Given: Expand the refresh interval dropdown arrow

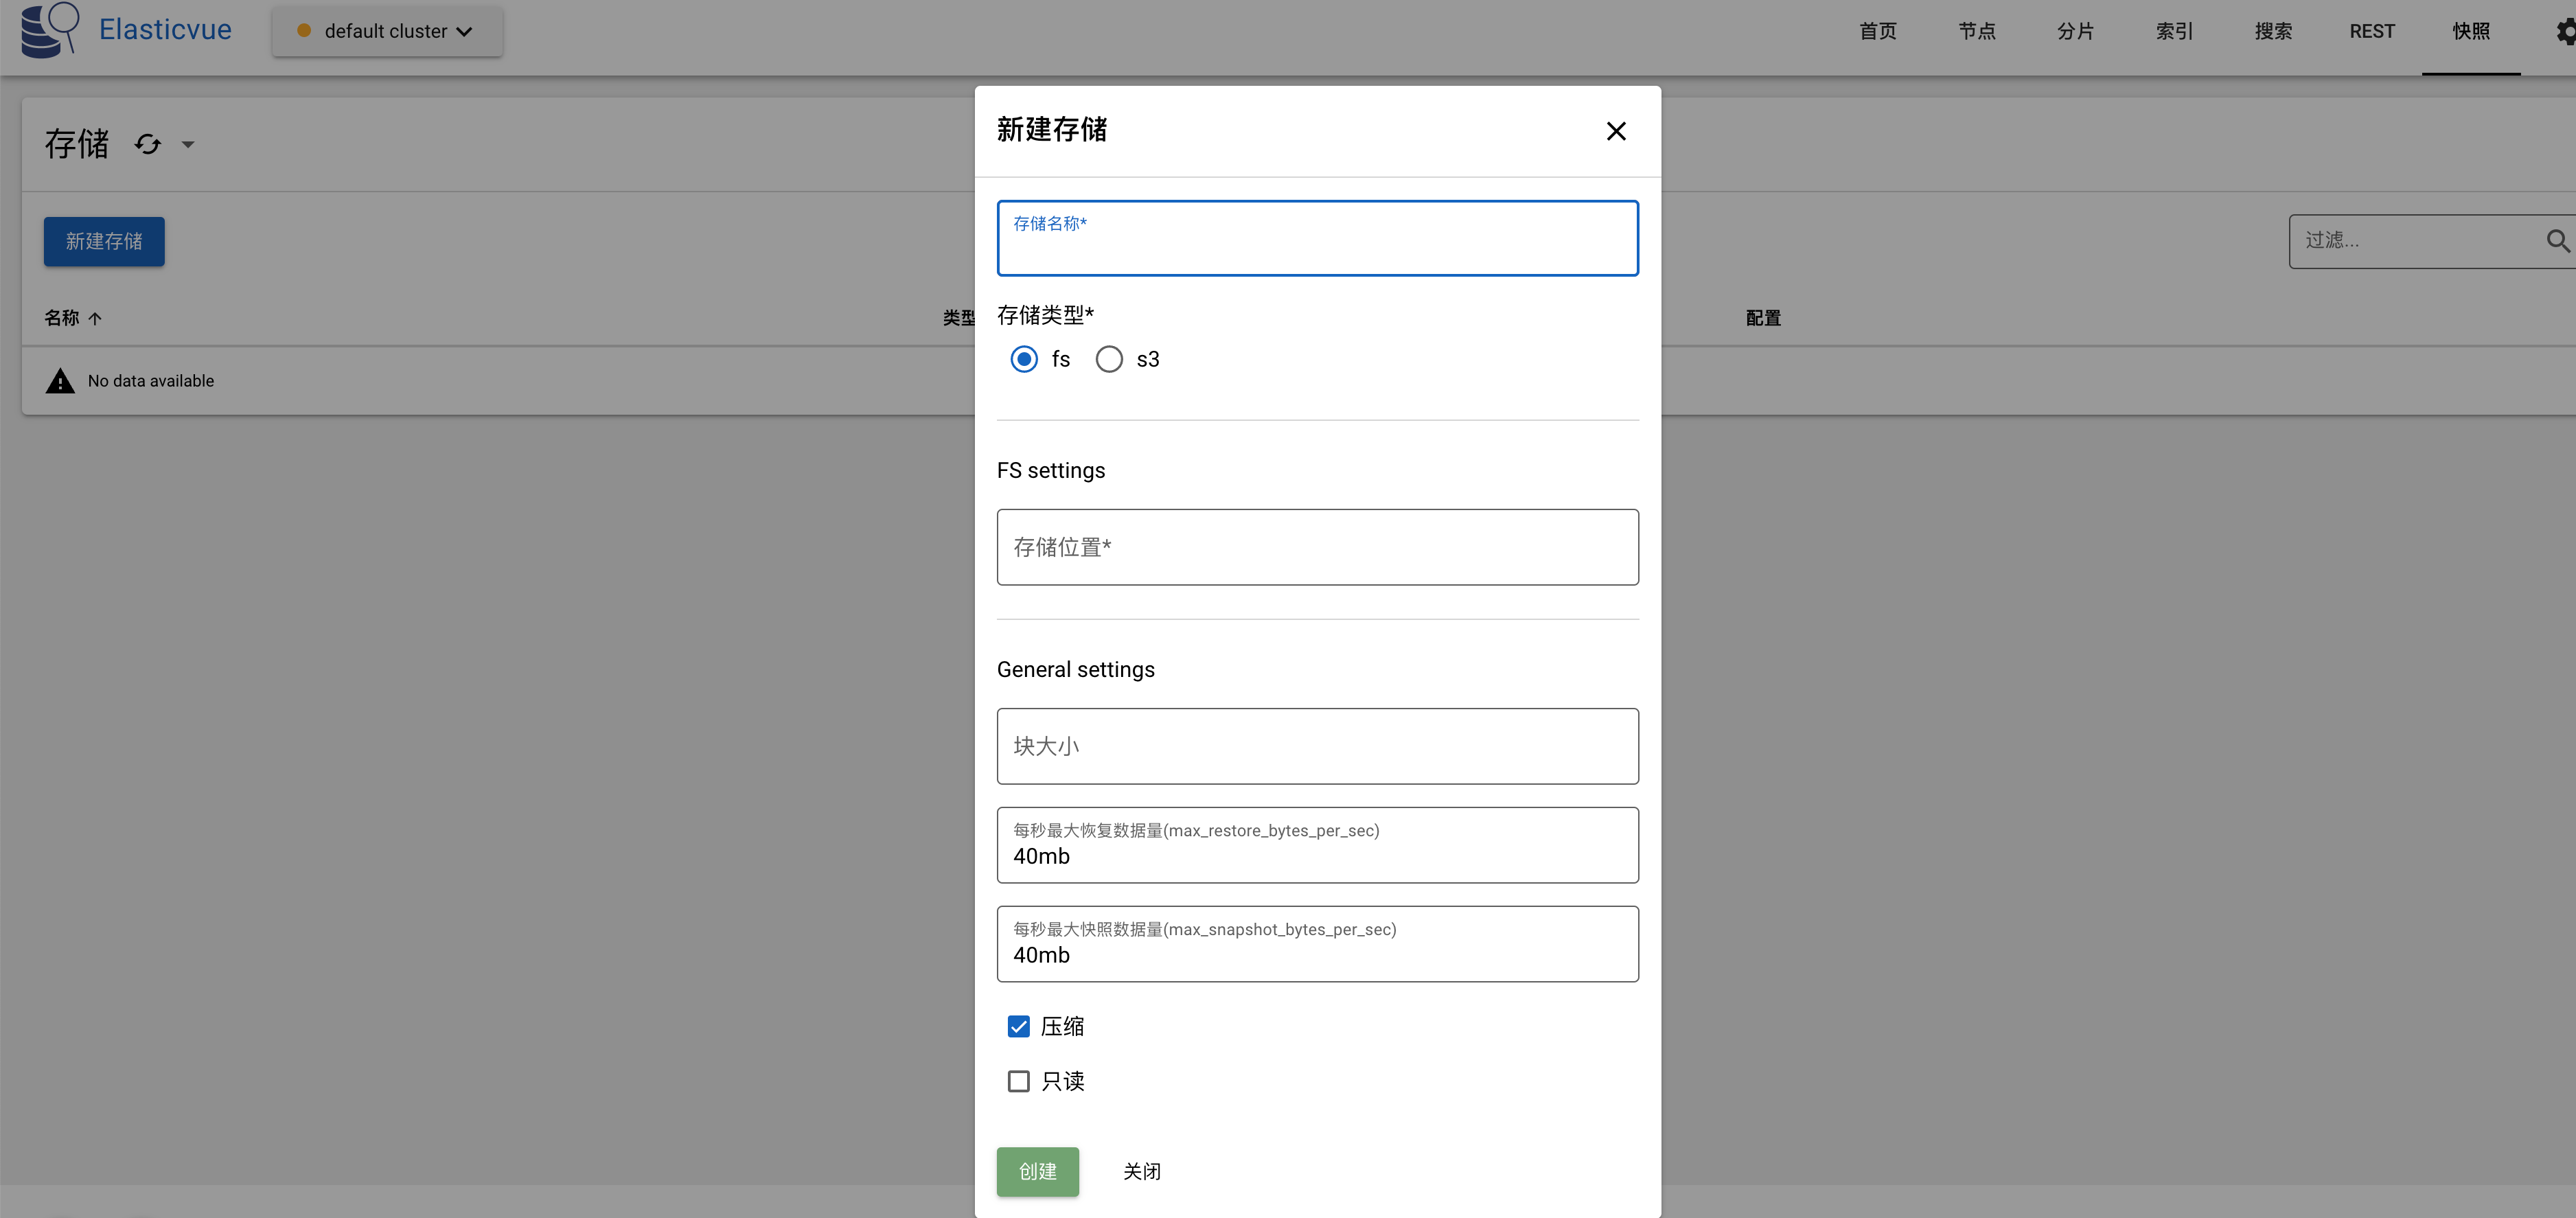Looking at the screenshot, I should coord(188,144).
